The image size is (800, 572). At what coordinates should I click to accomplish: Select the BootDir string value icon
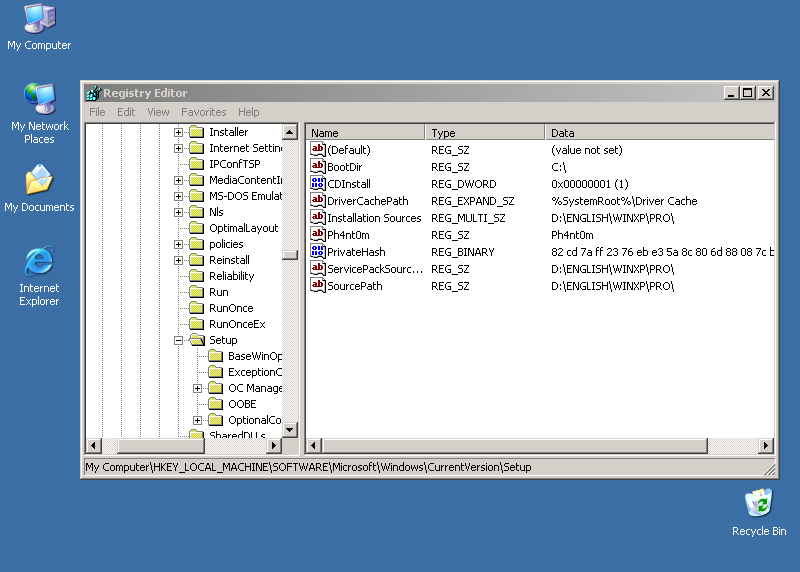click(318, 166)
